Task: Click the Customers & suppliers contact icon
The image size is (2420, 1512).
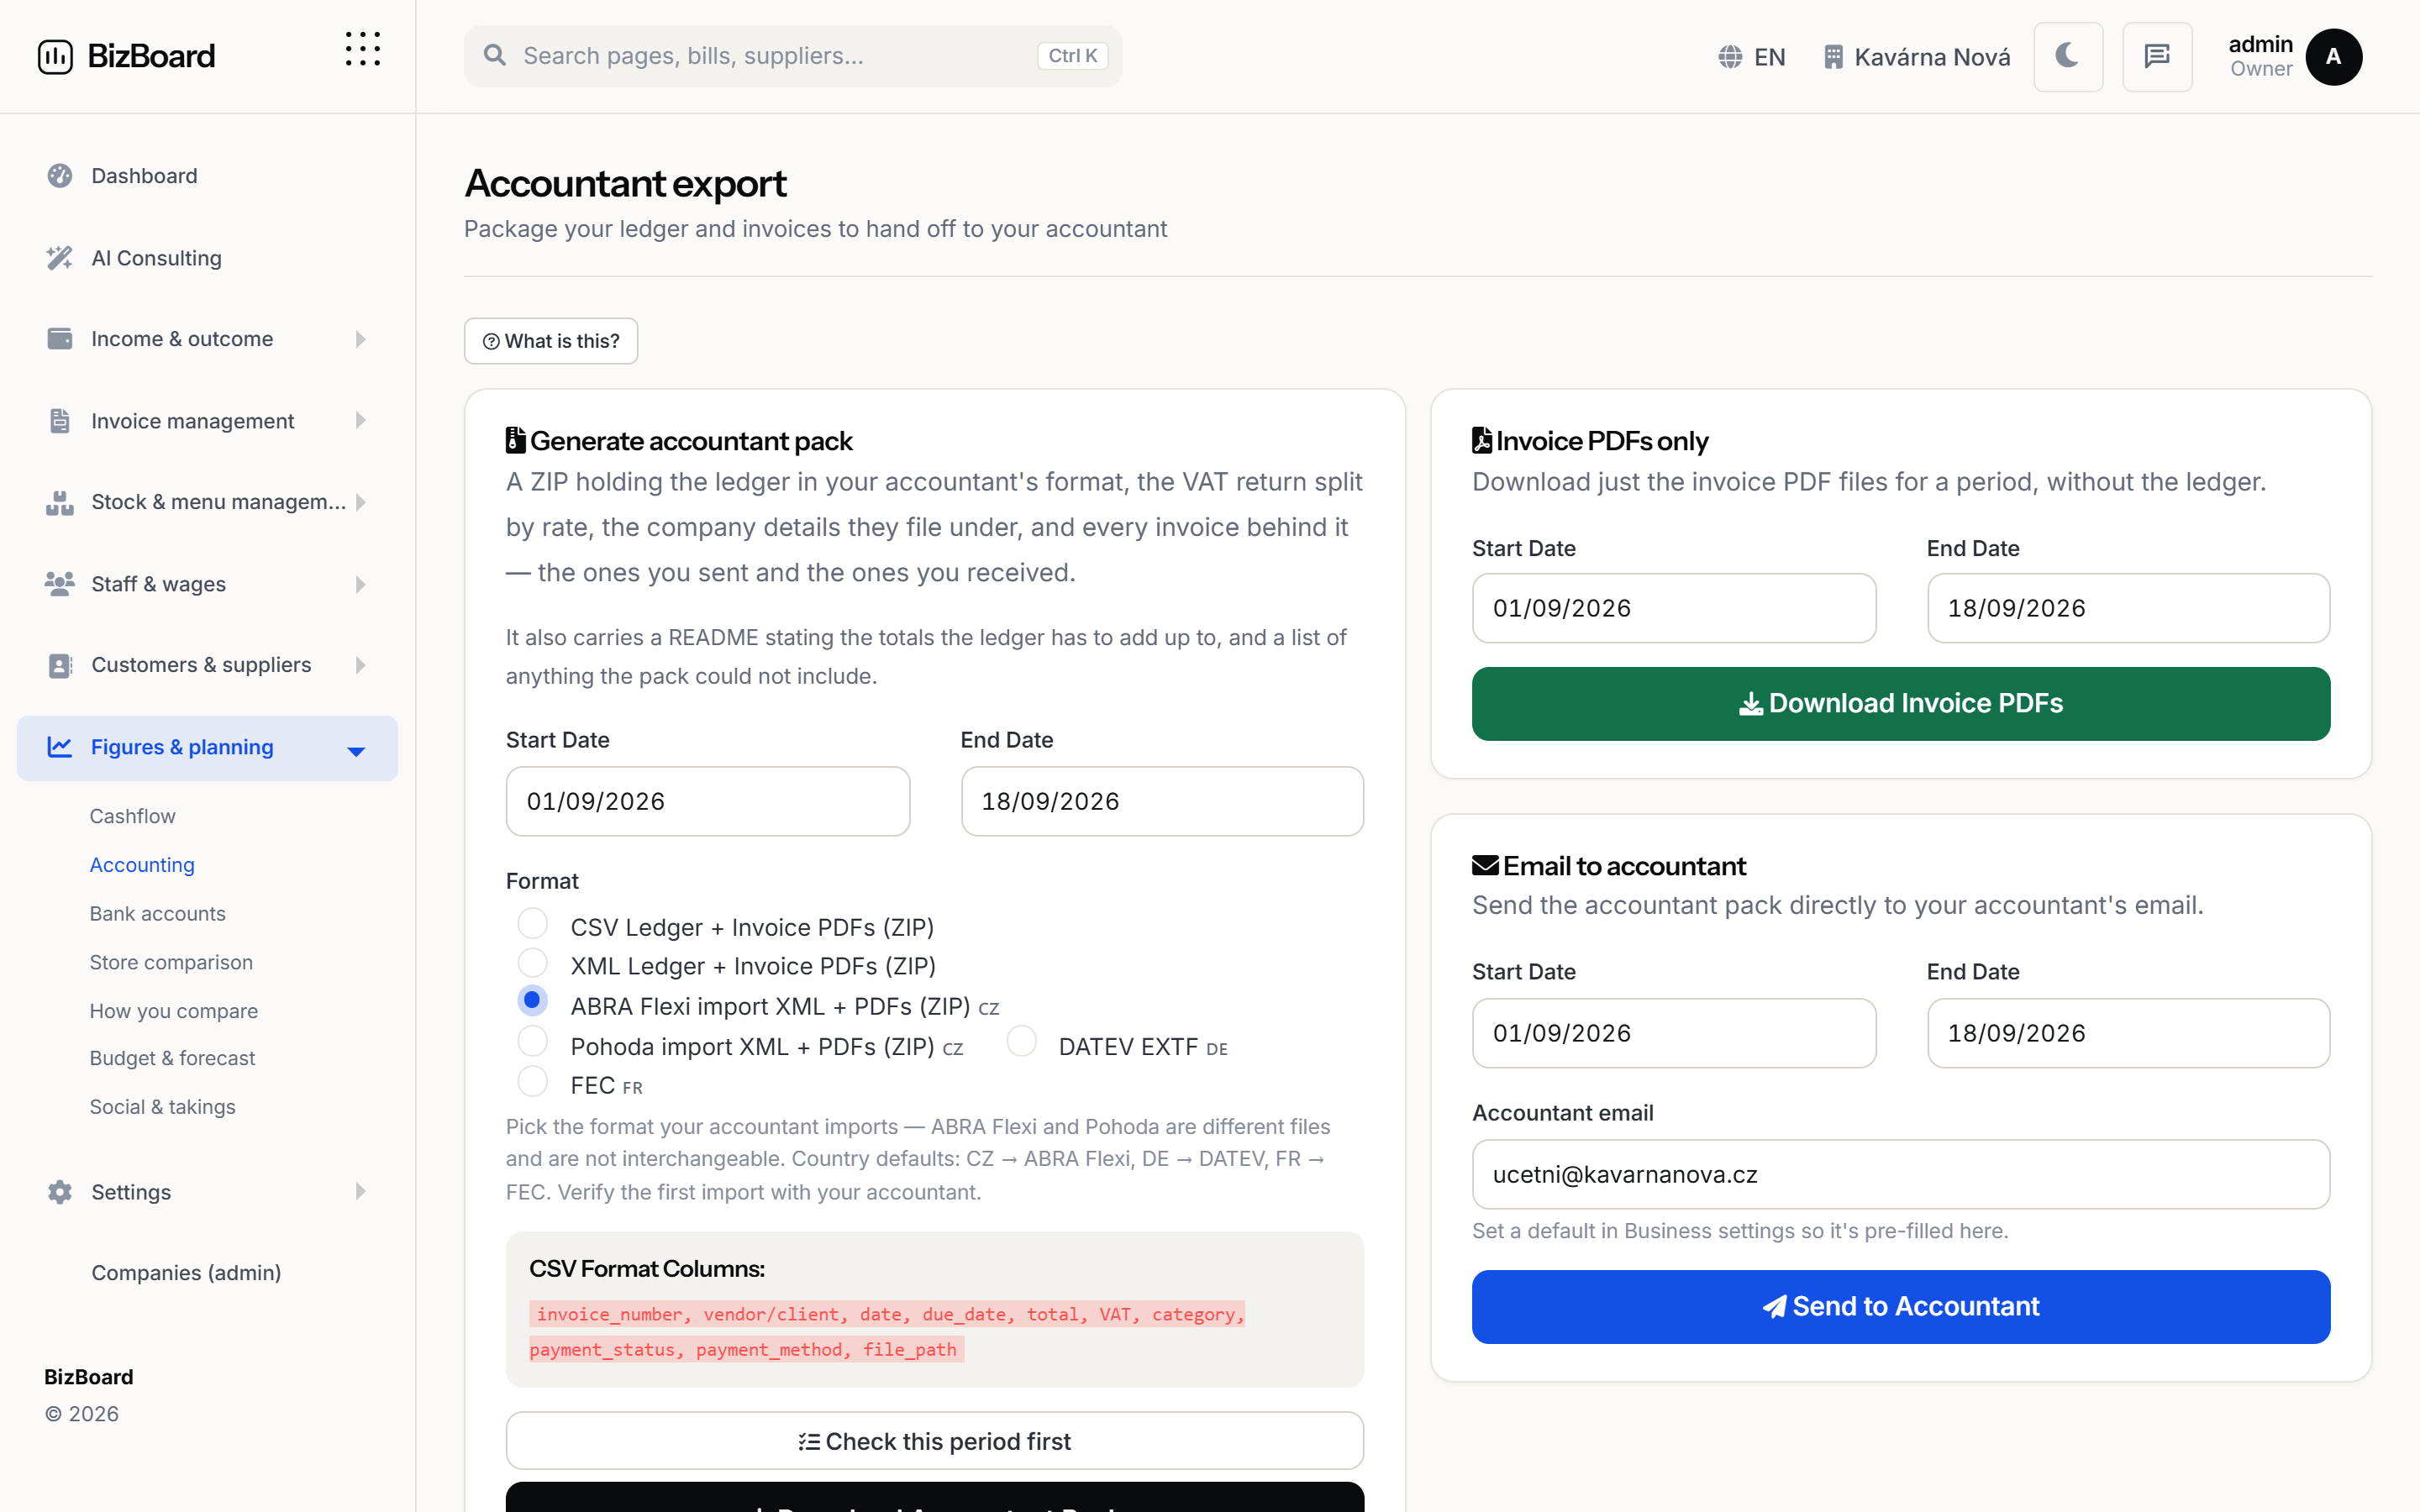Action: coord(60,665)
